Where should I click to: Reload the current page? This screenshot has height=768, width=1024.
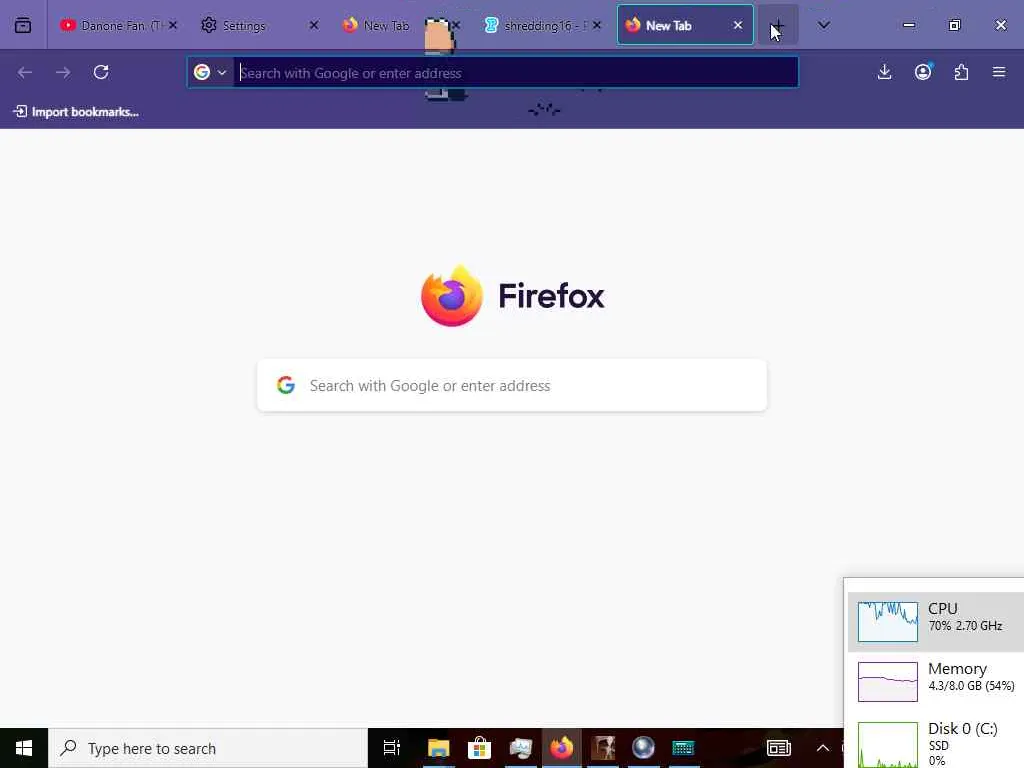pos(101,72)
